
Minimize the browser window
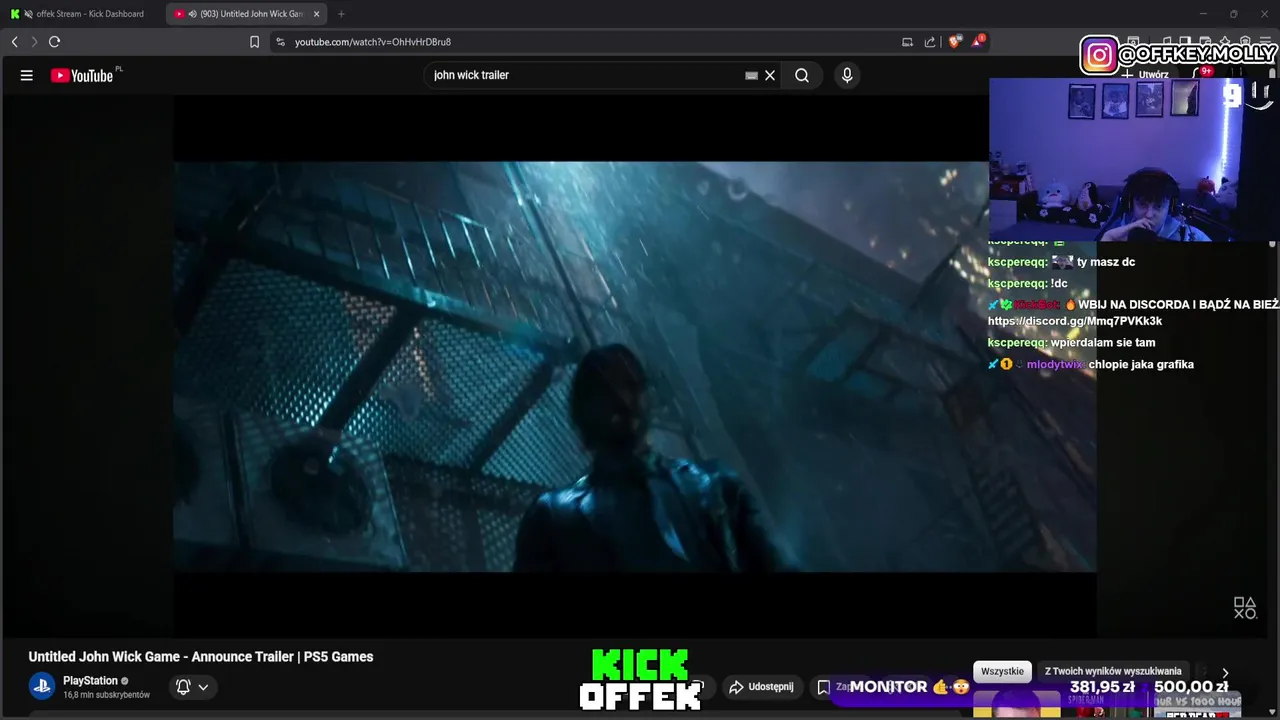pos(1203,14)
